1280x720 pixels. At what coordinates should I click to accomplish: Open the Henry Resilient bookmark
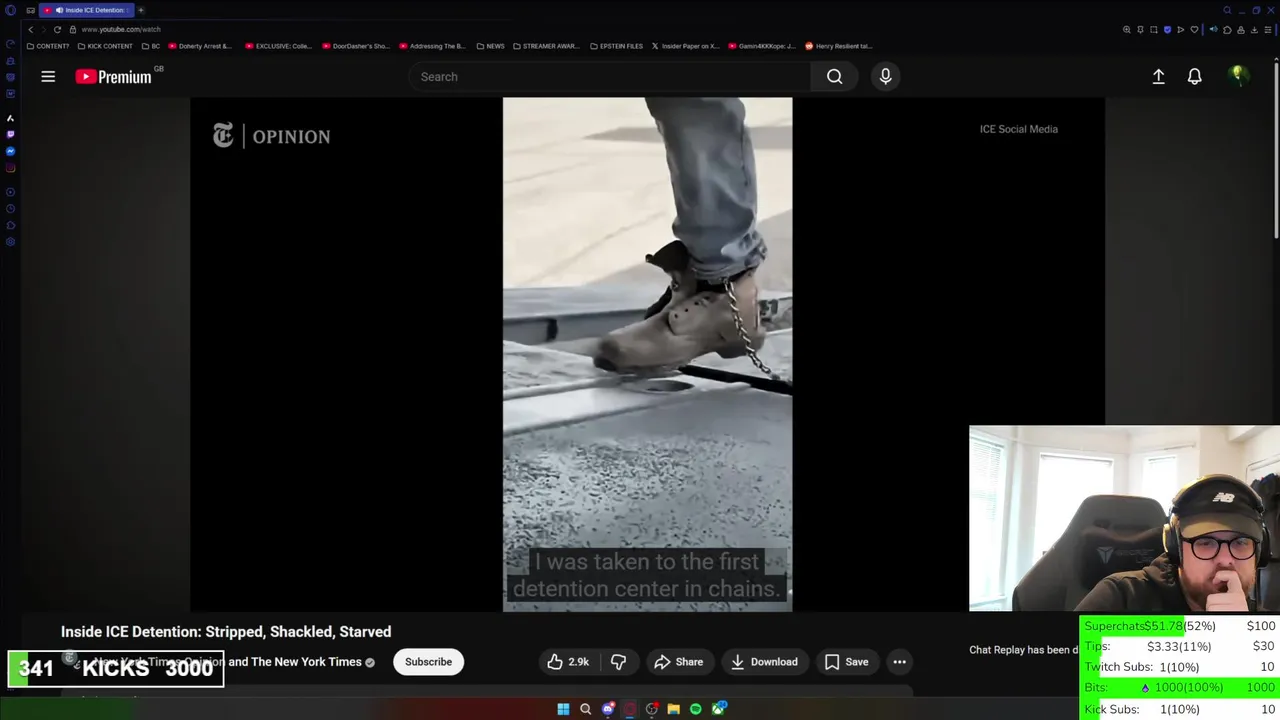838,46
